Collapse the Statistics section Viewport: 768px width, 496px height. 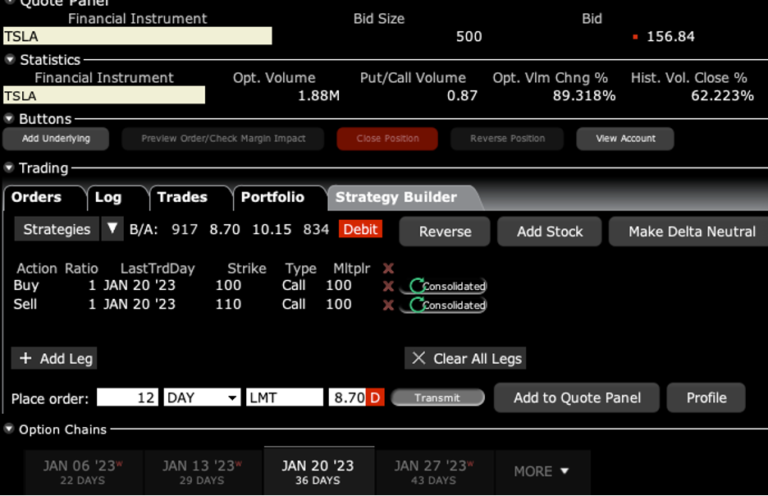[10, 60]
